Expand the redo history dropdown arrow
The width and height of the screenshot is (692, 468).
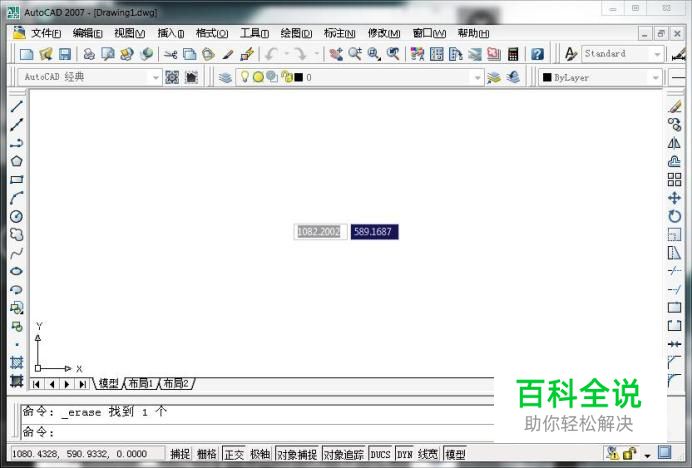[316, 54]
